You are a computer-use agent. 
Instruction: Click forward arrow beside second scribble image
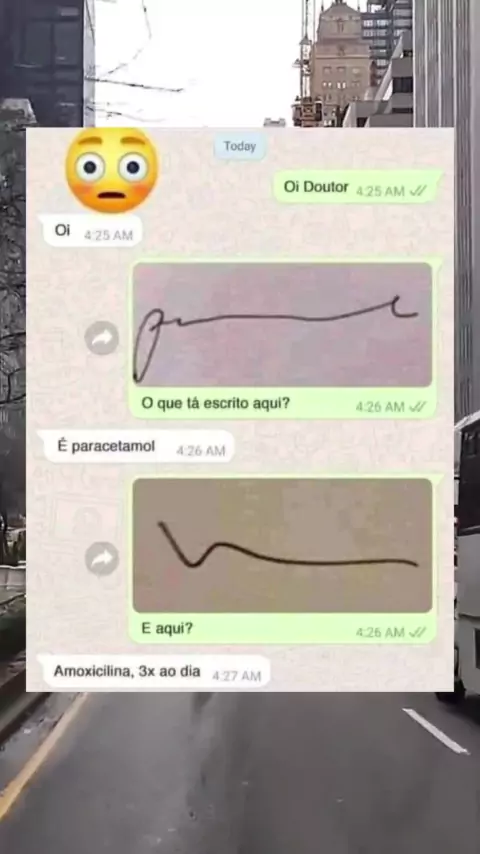point(102,559)
